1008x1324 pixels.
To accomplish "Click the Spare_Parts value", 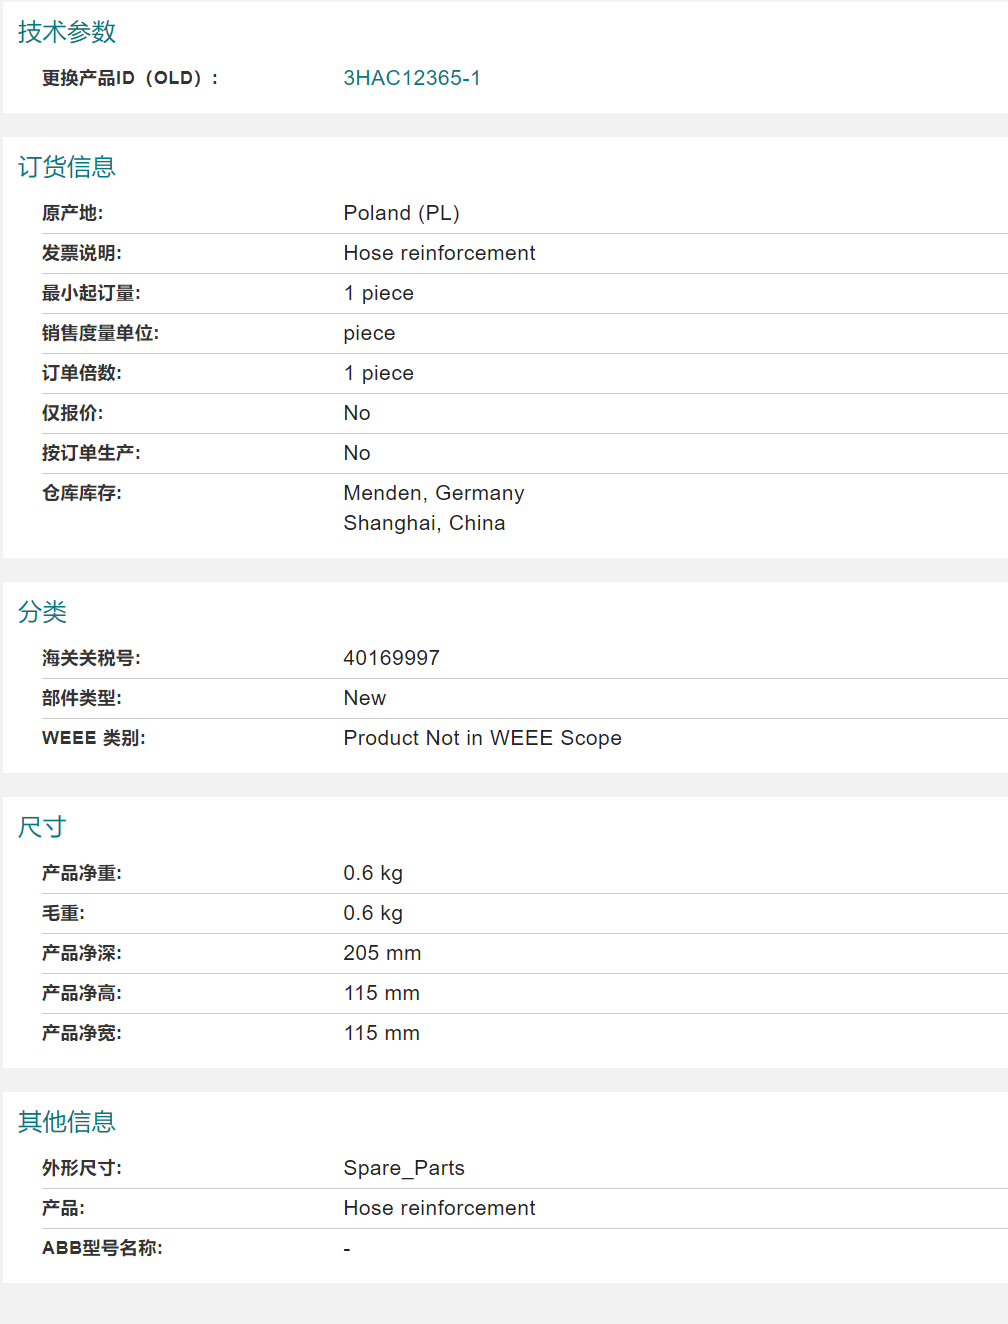I will [404, 1168].
